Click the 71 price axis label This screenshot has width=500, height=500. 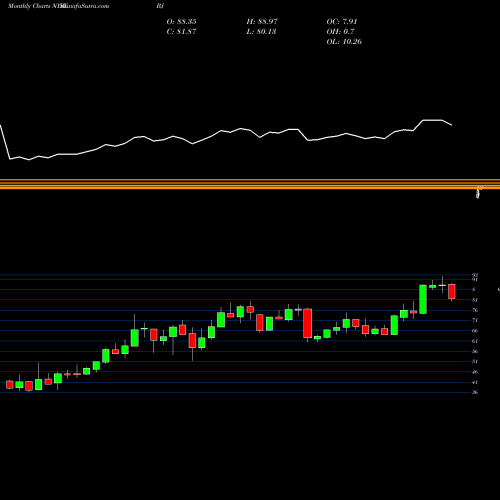click(x=475, y=320)
